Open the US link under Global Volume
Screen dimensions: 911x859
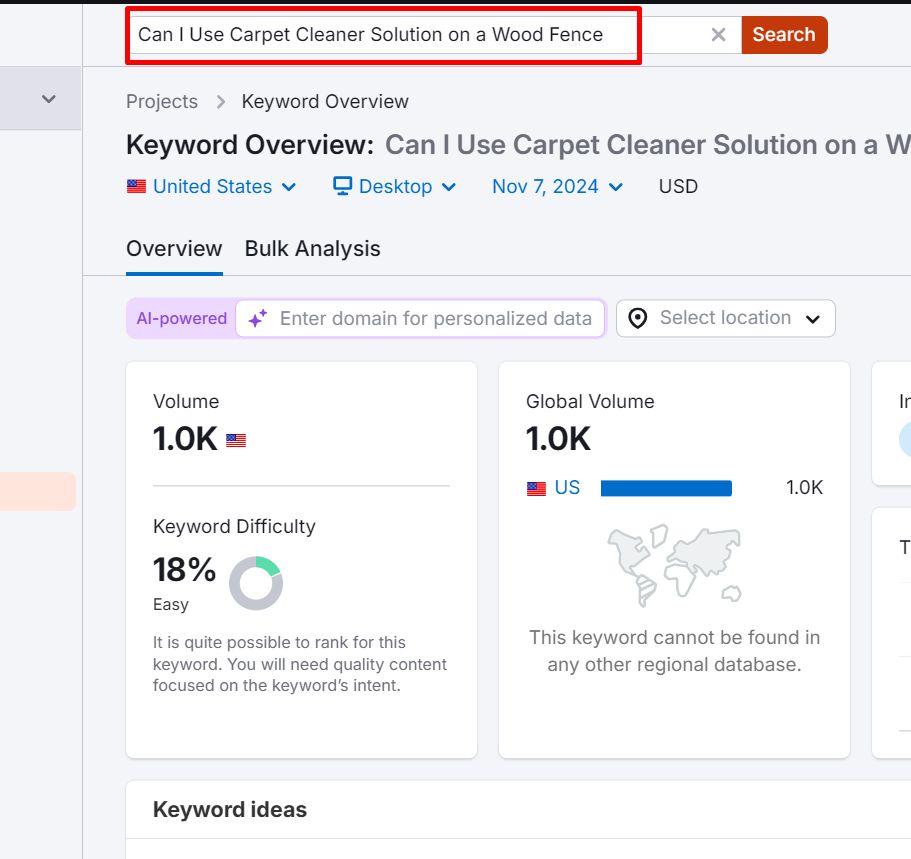point(567,488)
